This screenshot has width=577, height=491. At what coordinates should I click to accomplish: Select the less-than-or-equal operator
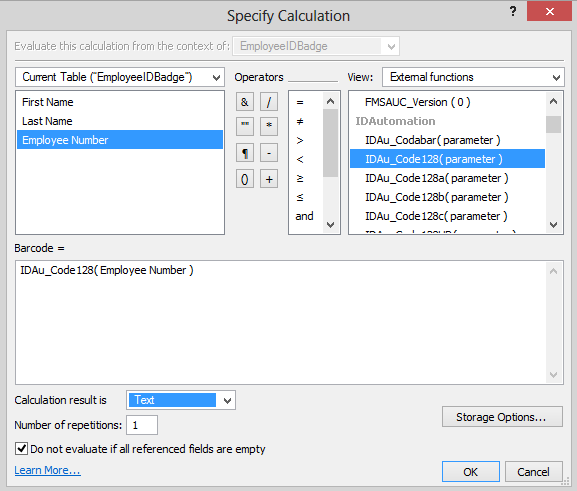[300, 197]
